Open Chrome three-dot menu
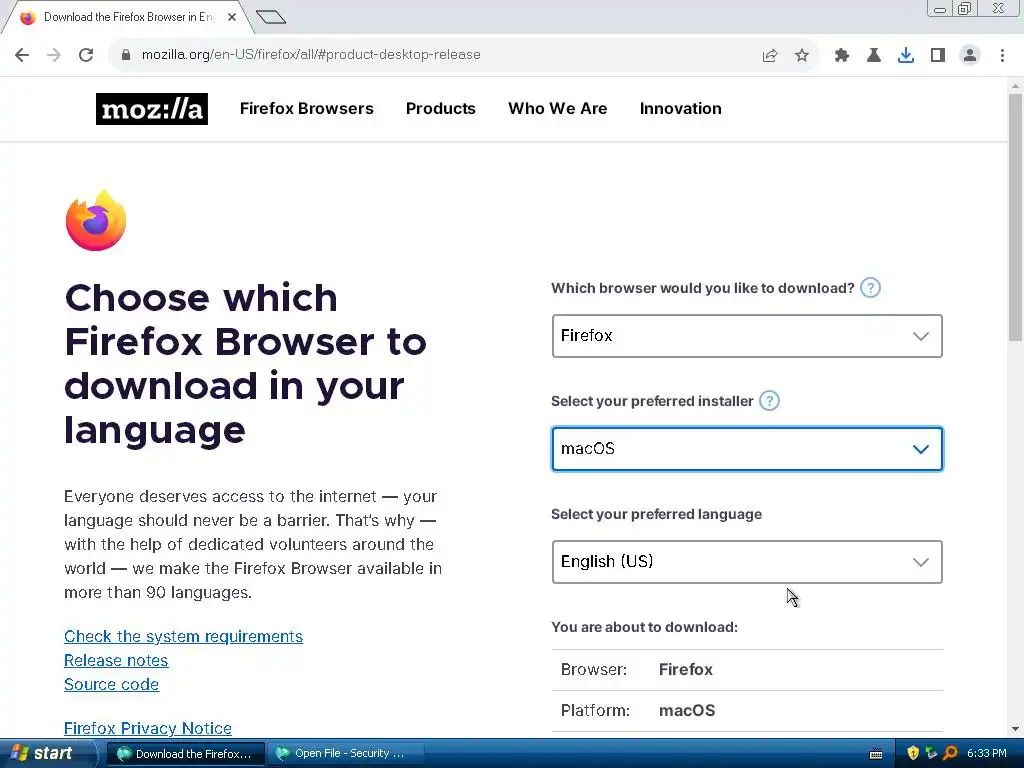Viewport: 1024px width, 768px height. (x=1002, y=56)
